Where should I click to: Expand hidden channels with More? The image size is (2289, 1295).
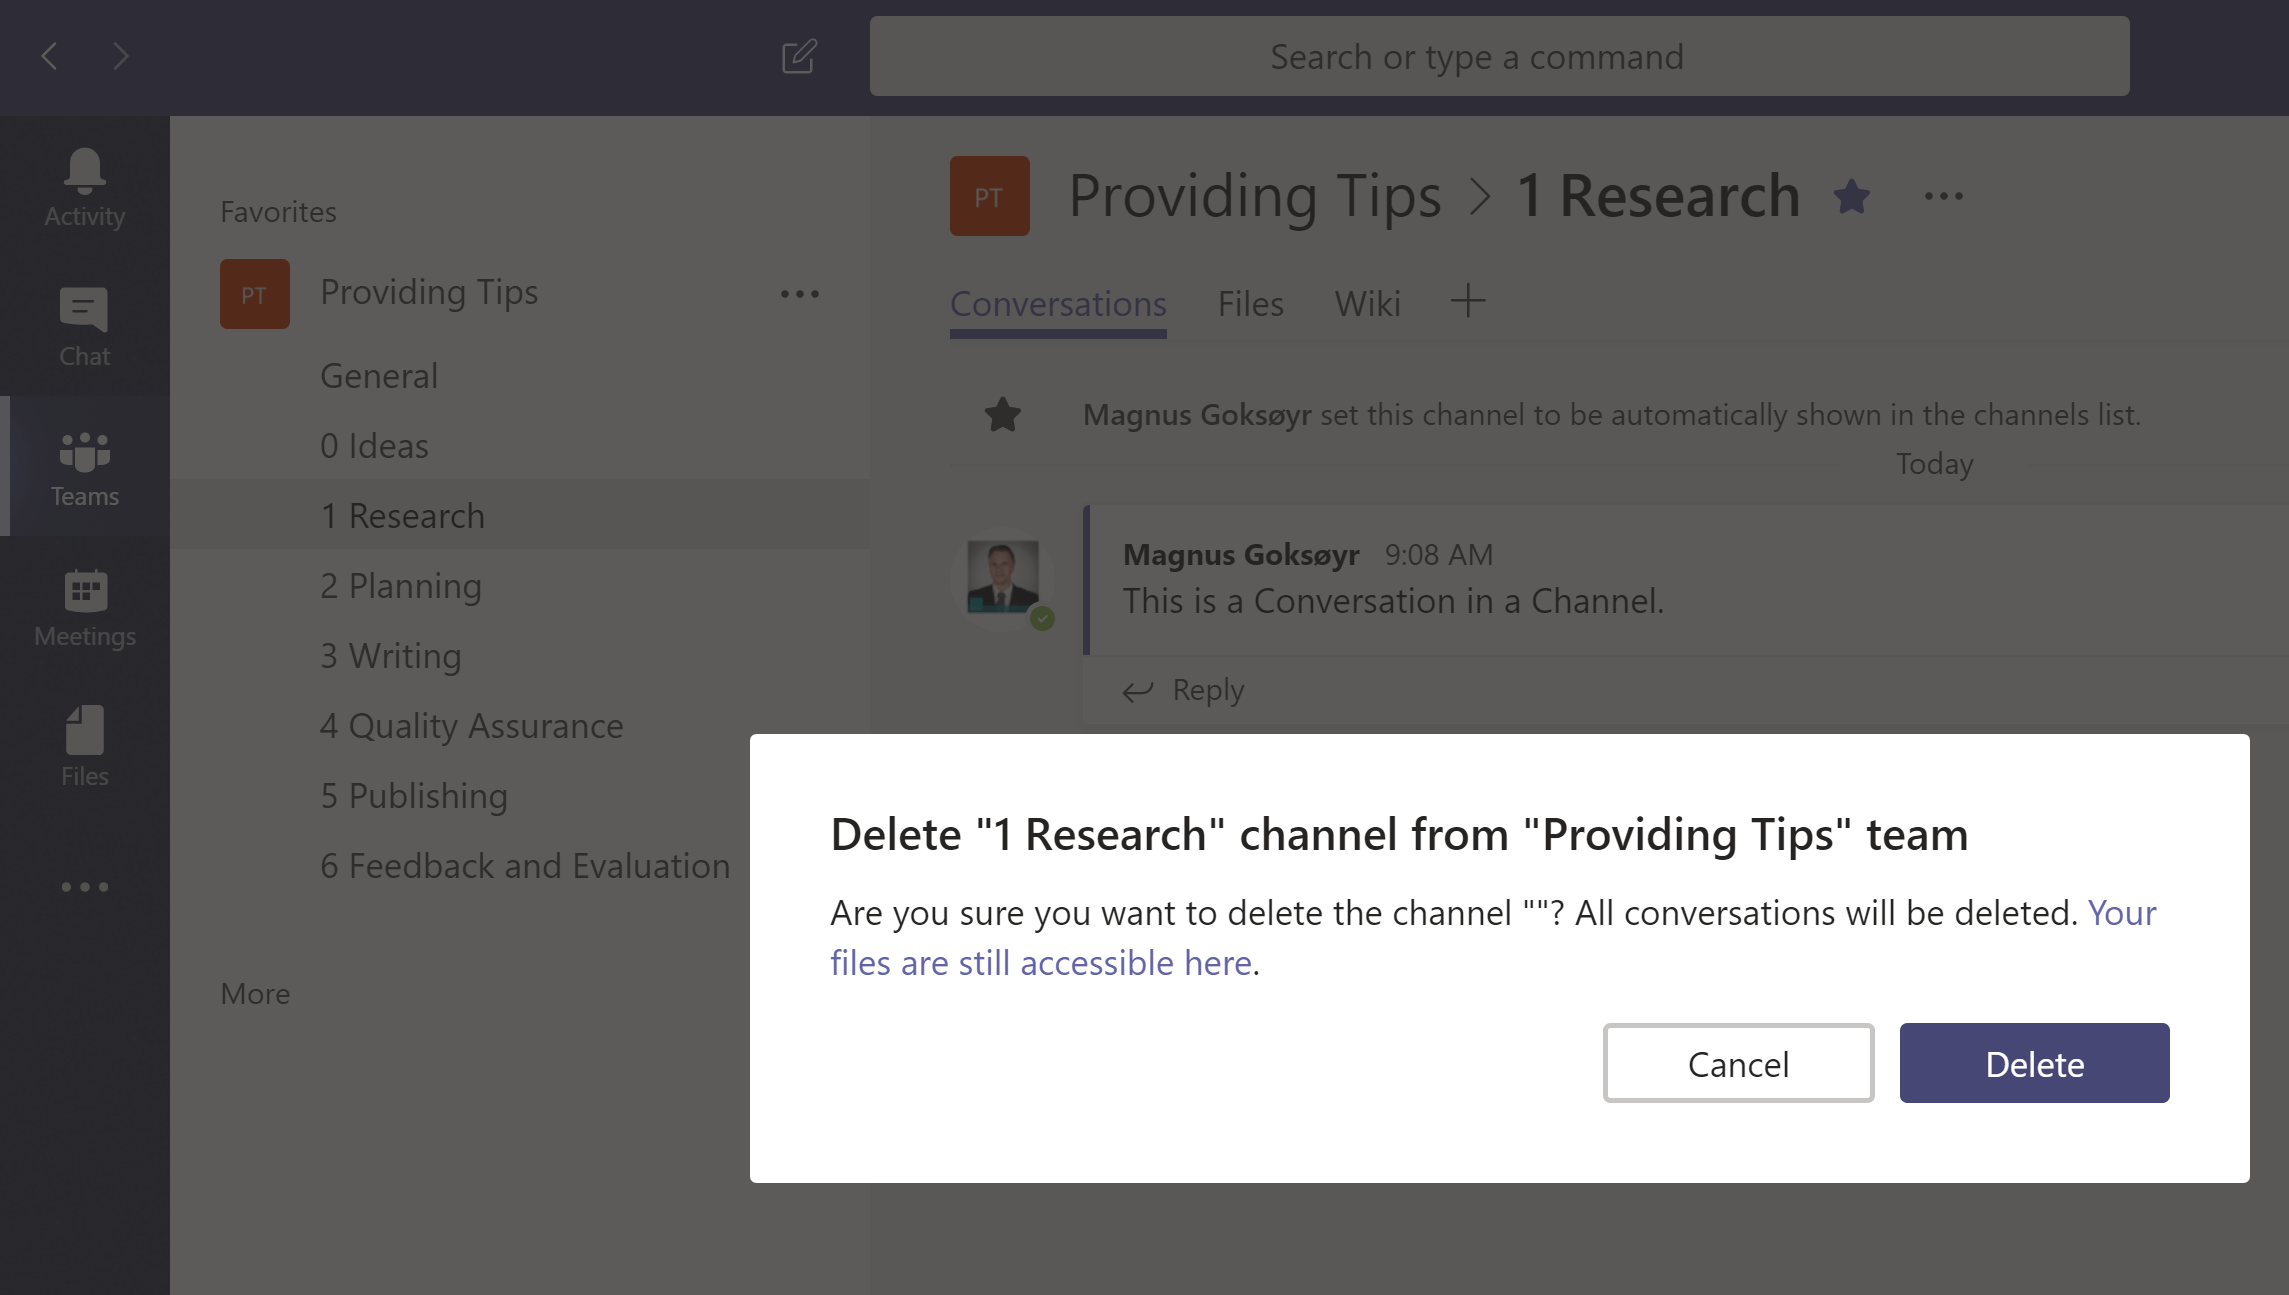[255, 993]
